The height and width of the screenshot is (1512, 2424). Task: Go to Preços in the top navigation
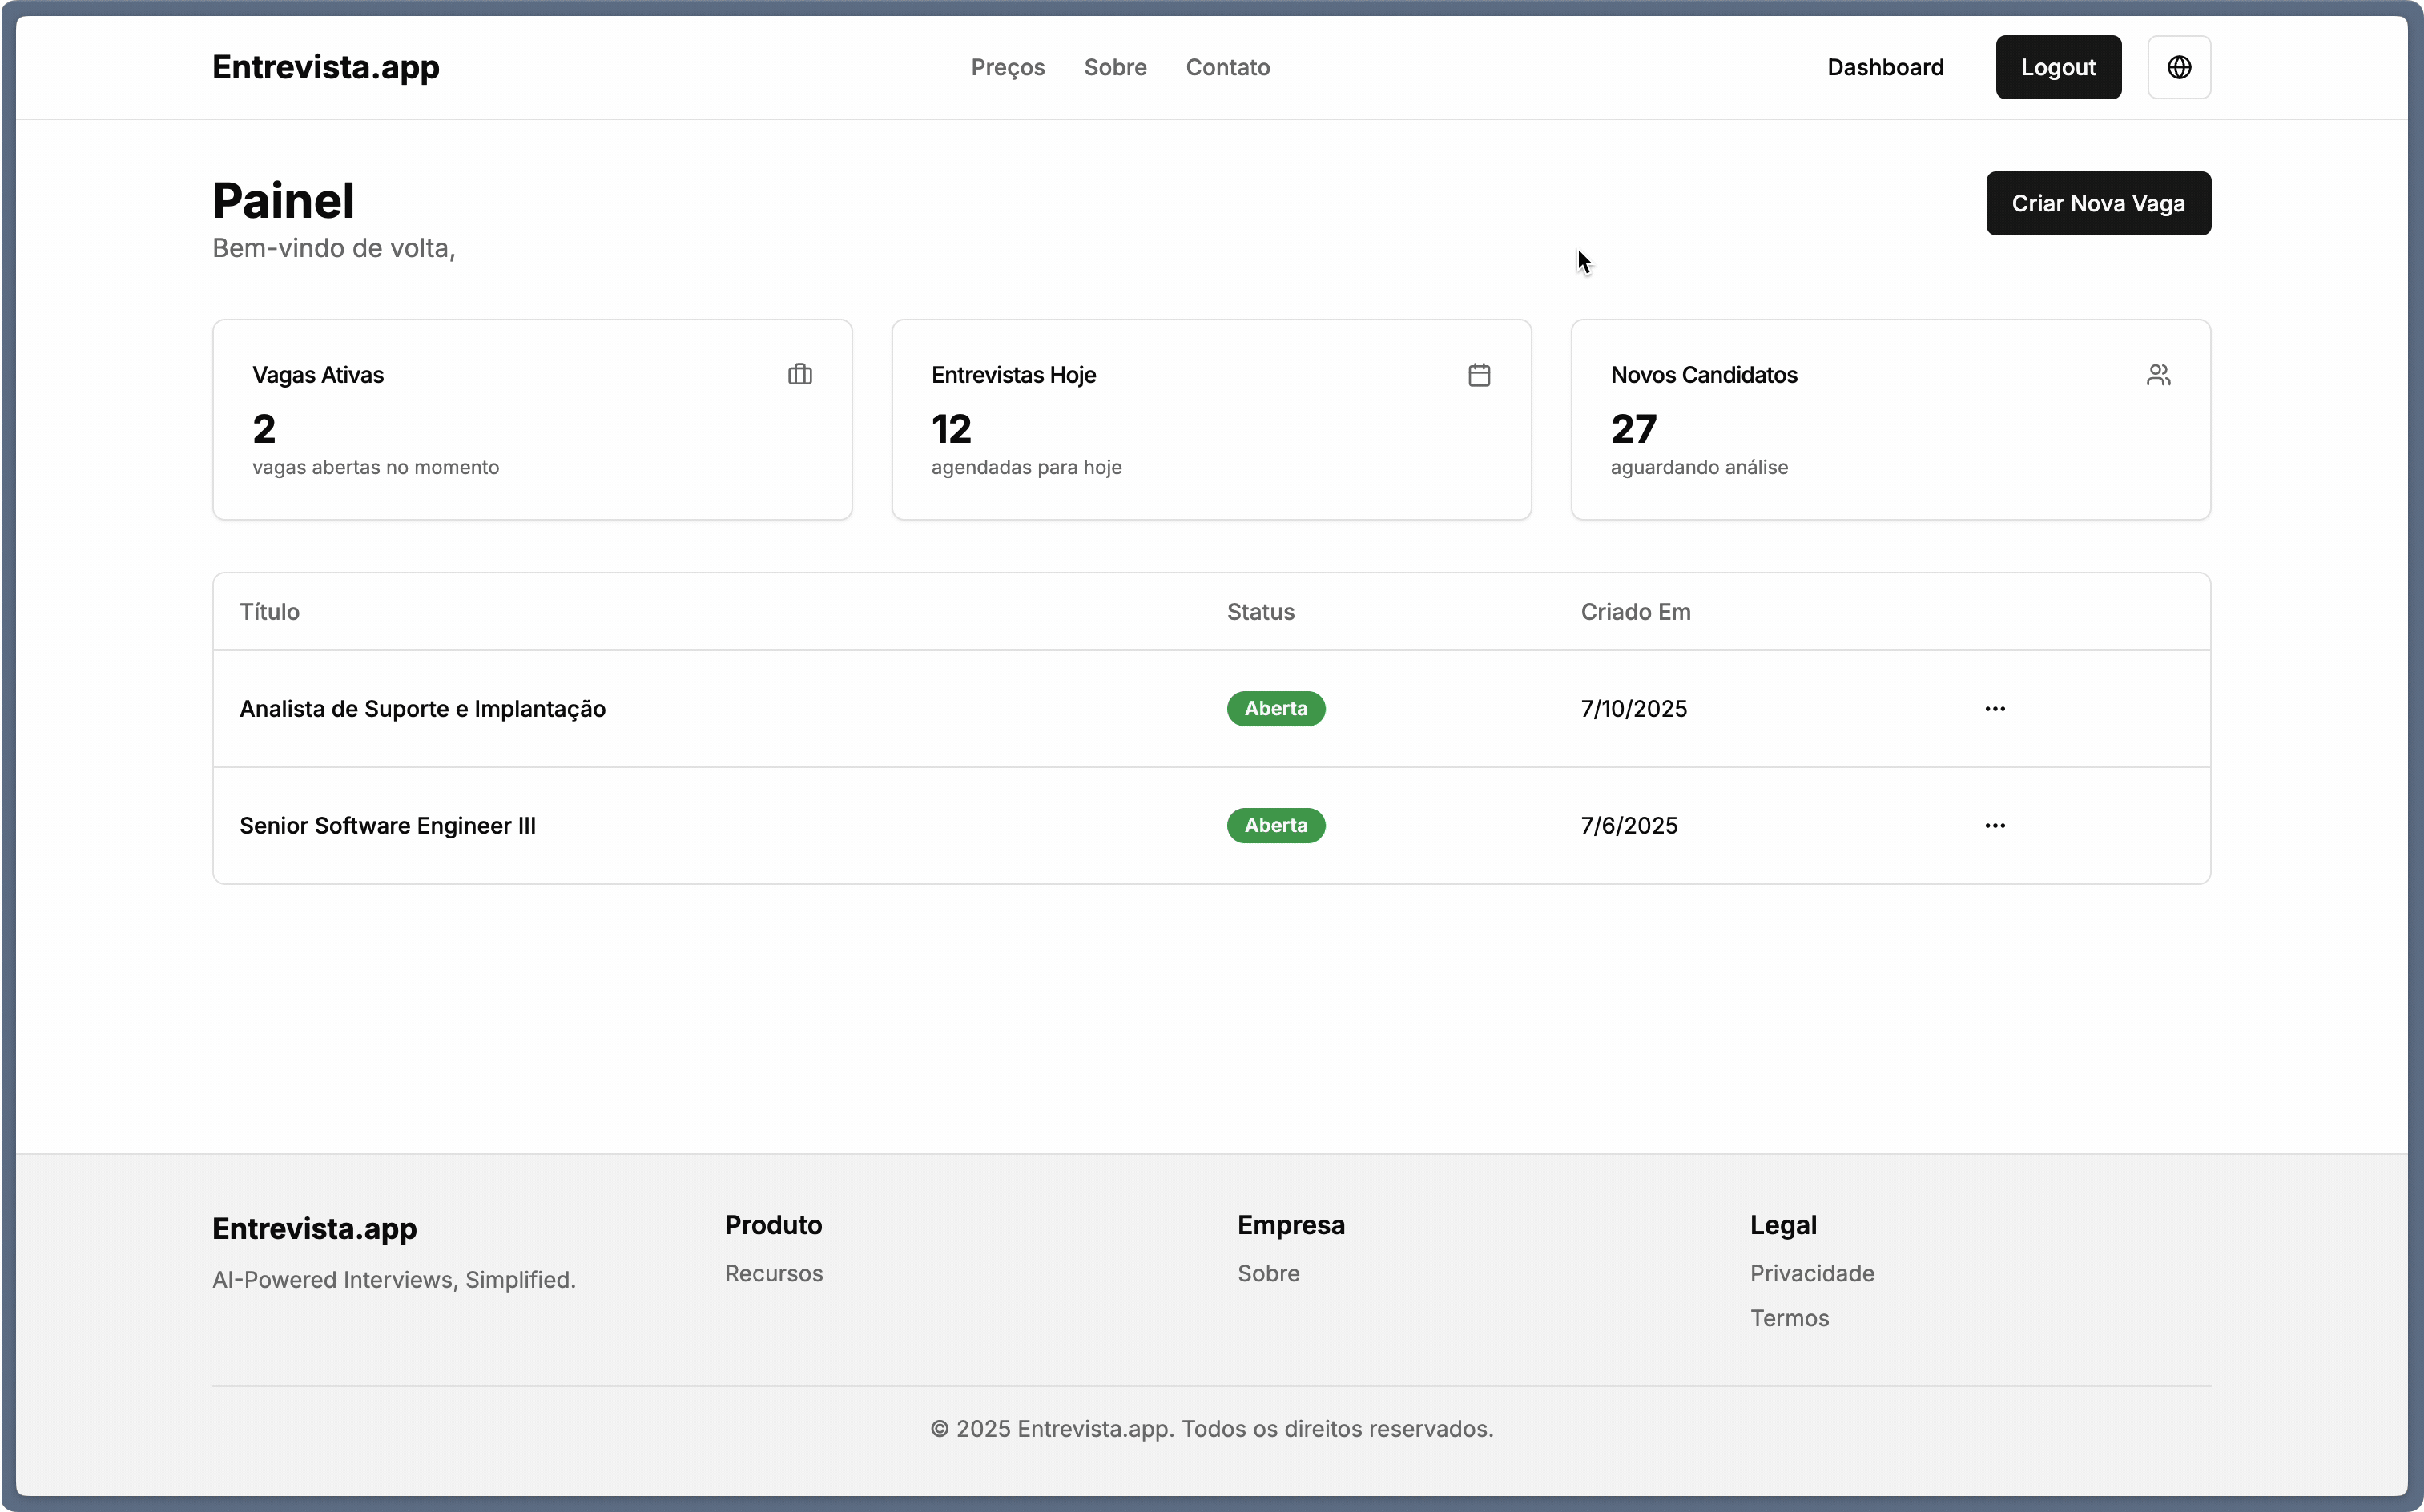[x=1008, y=67]
